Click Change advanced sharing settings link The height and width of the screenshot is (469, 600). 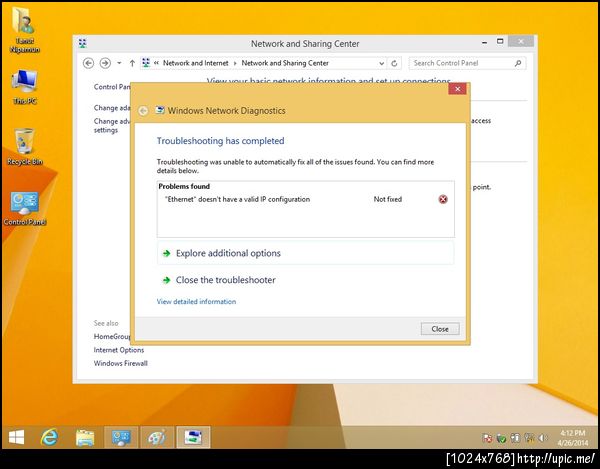(112, 125)
